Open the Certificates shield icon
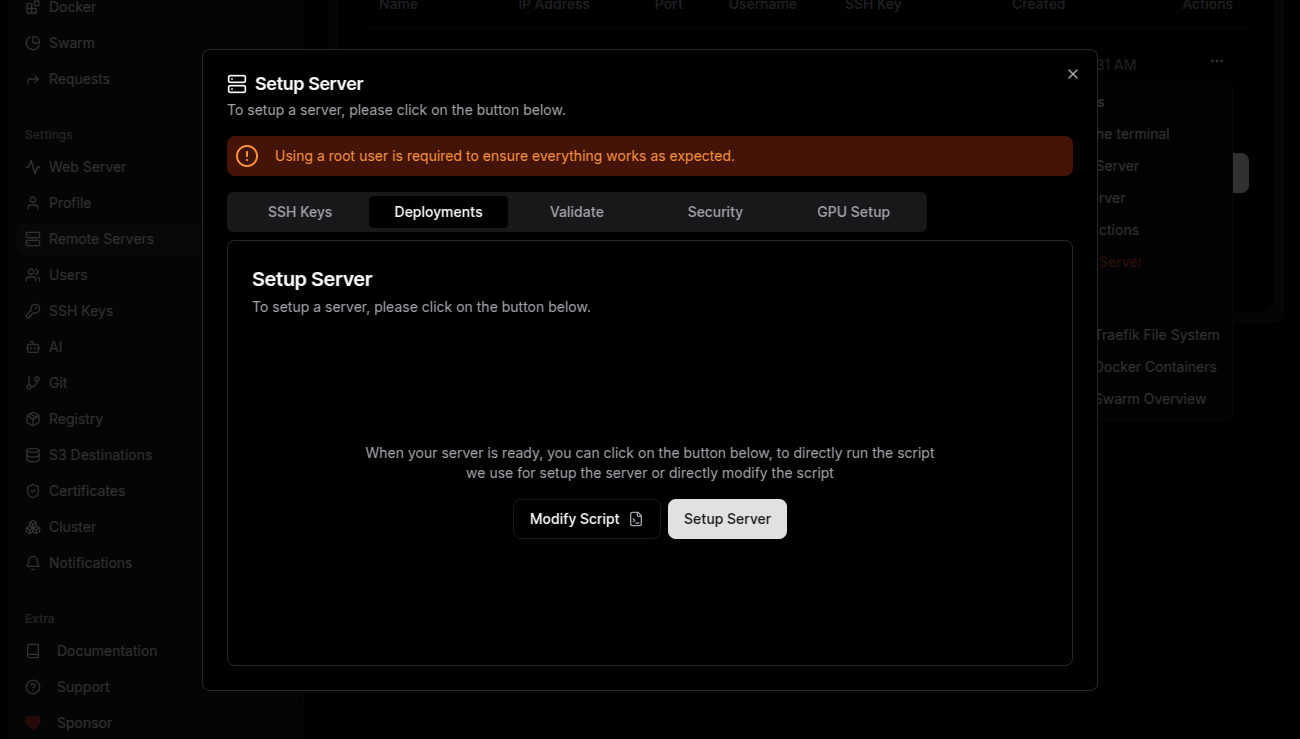This screenshot has width=1300, height=739. [x=32, y=490]
